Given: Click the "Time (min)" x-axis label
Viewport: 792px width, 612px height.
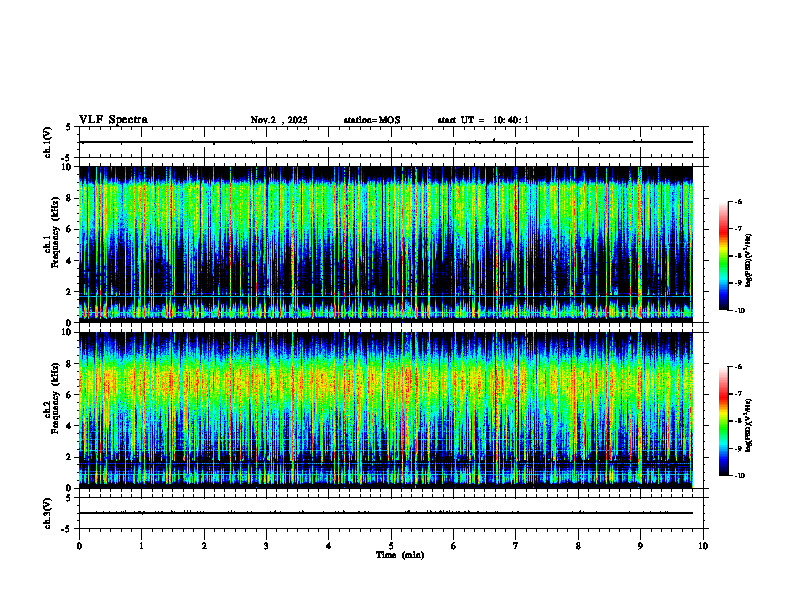Looking at the screenshot, I should tap(400, 555).
